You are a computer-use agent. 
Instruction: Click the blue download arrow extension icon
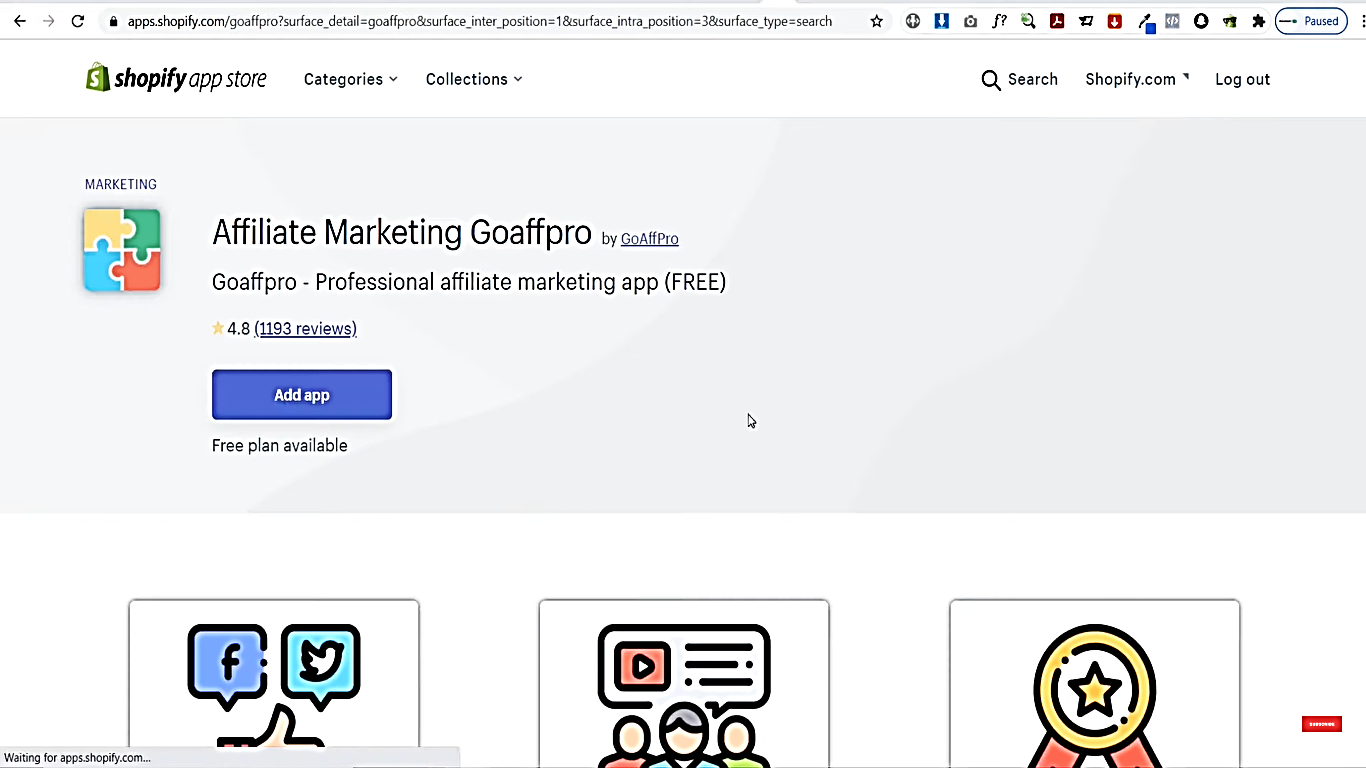(942, 21)
